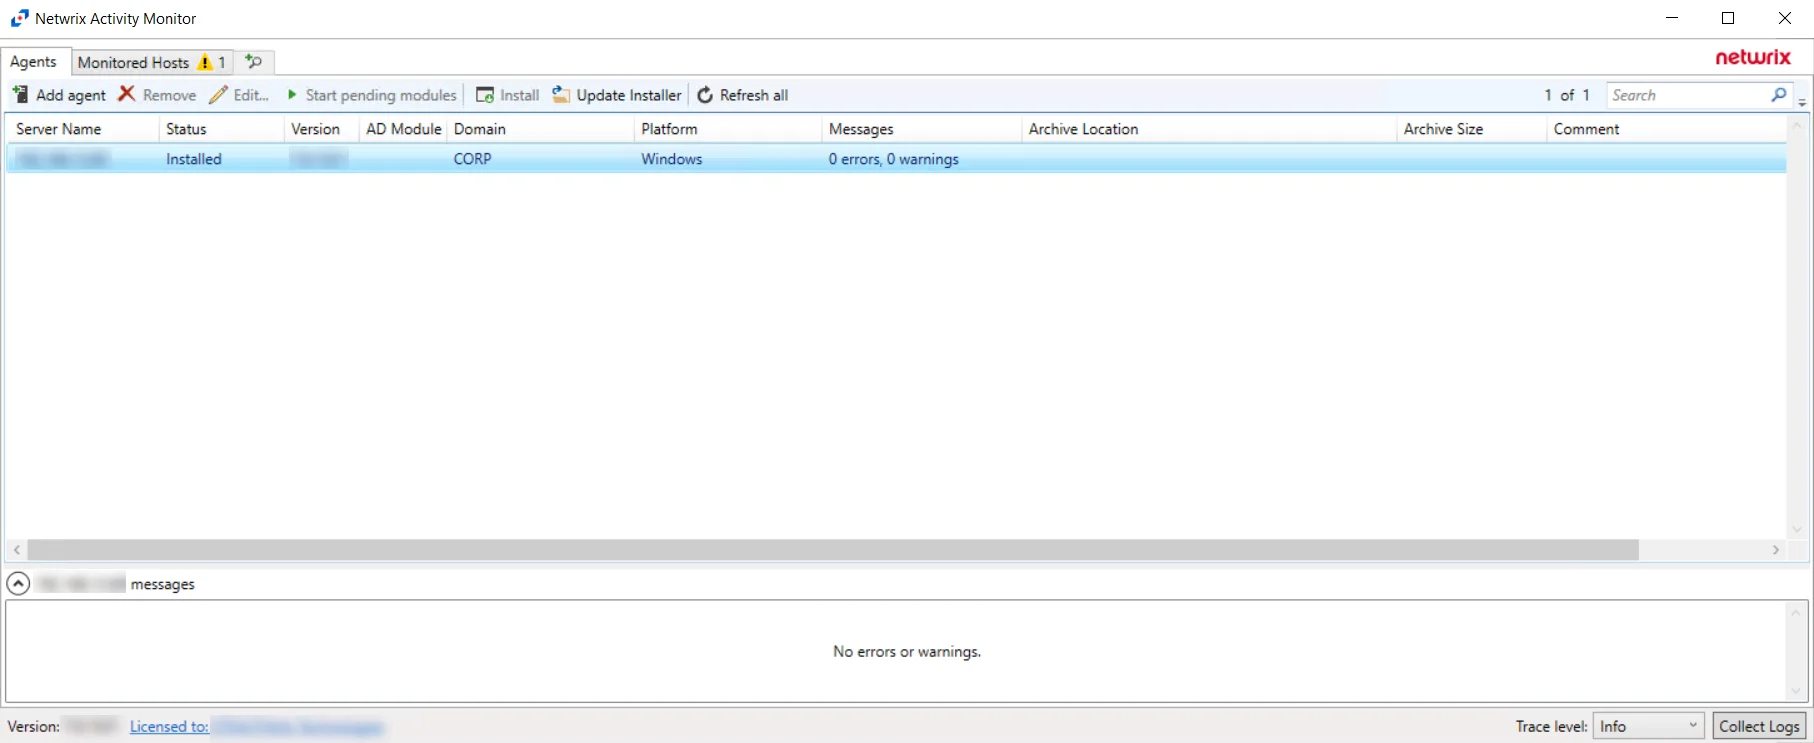The width and height of the screenshot is (1814, 743).
Task: Sort by the Status column header
Action: 221,129
